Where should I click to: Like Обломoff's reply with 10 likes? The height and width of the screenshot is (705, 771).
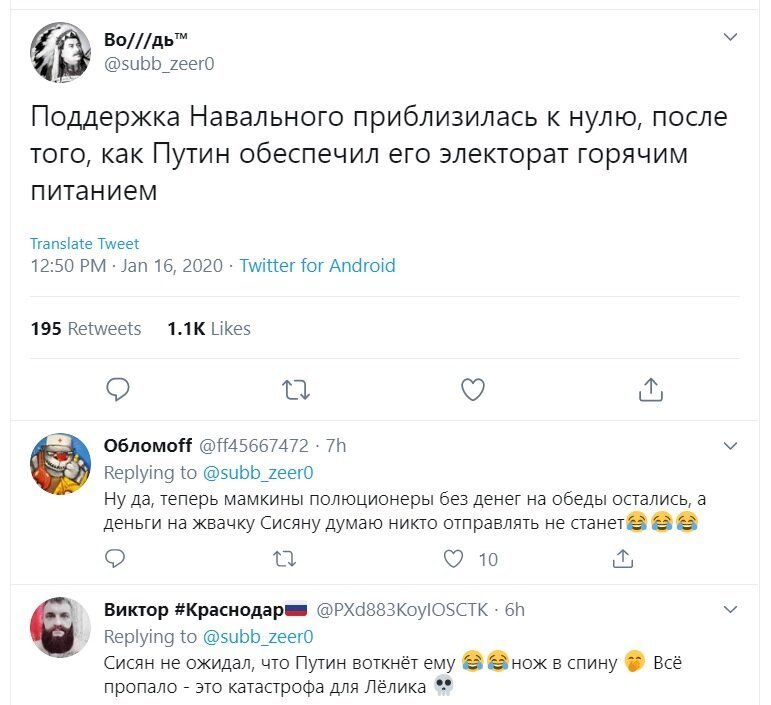(453, 559)
